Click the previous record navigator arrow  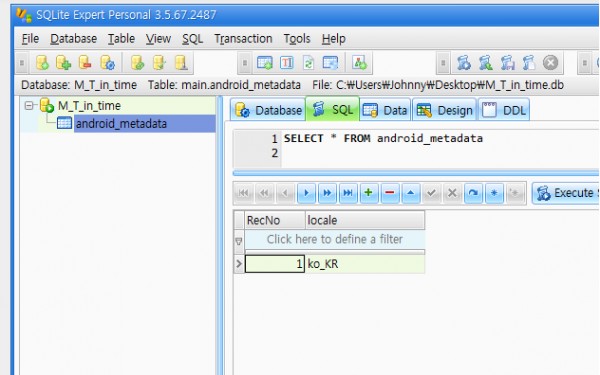point(285,193)
